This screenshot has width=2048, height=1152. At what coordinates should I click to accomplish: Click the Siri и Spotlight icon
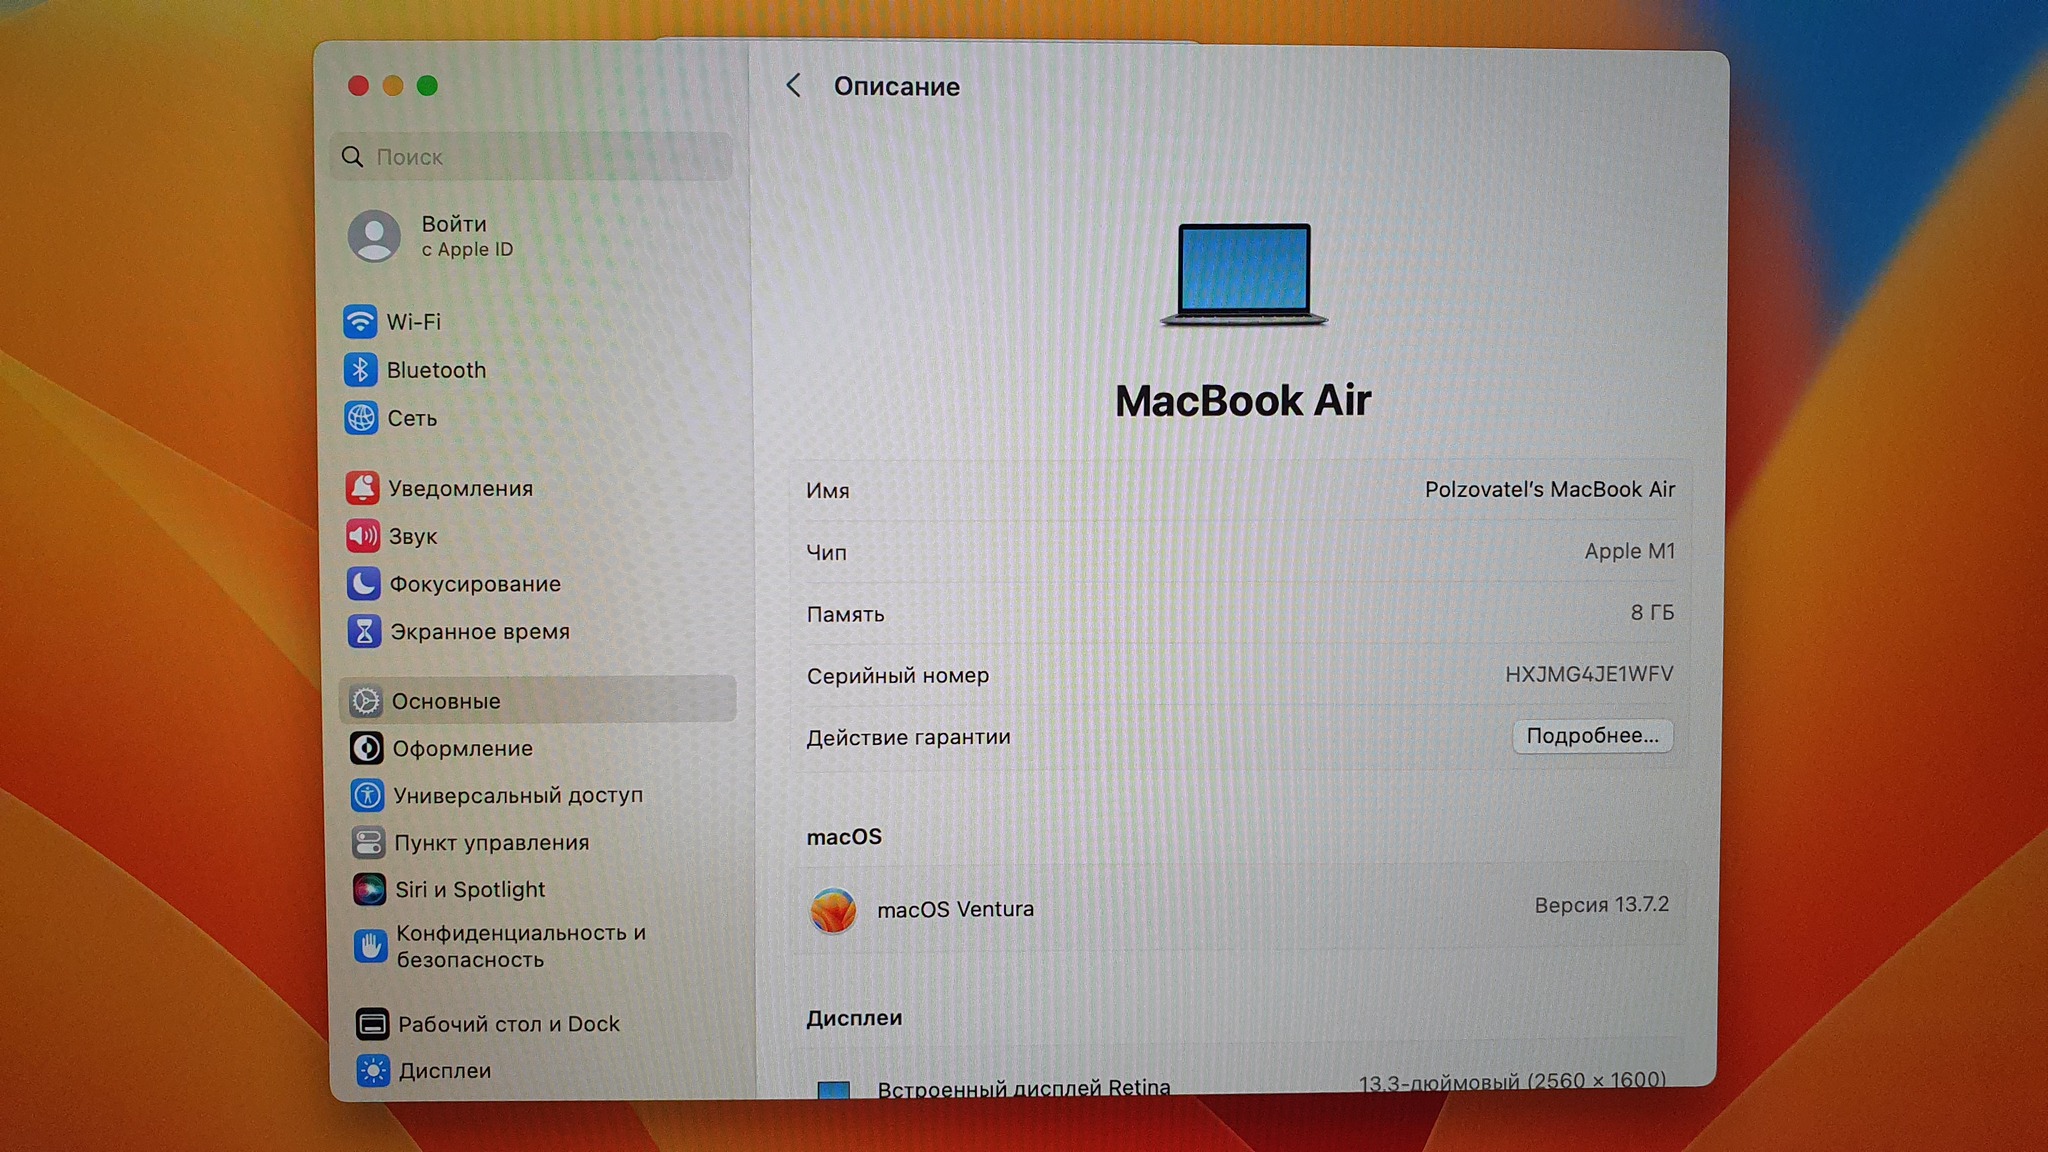point(369,890)
